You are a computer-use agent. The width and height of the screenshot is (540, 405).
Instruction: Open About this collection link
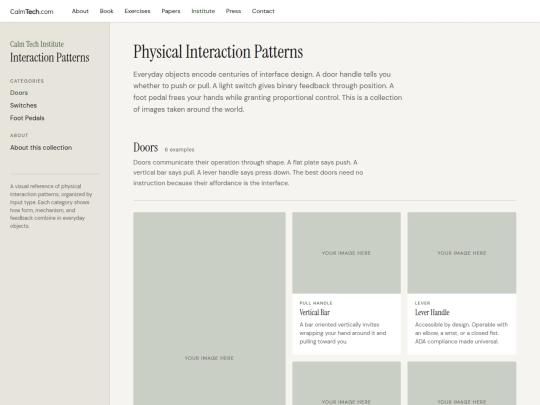click(41, 147)
